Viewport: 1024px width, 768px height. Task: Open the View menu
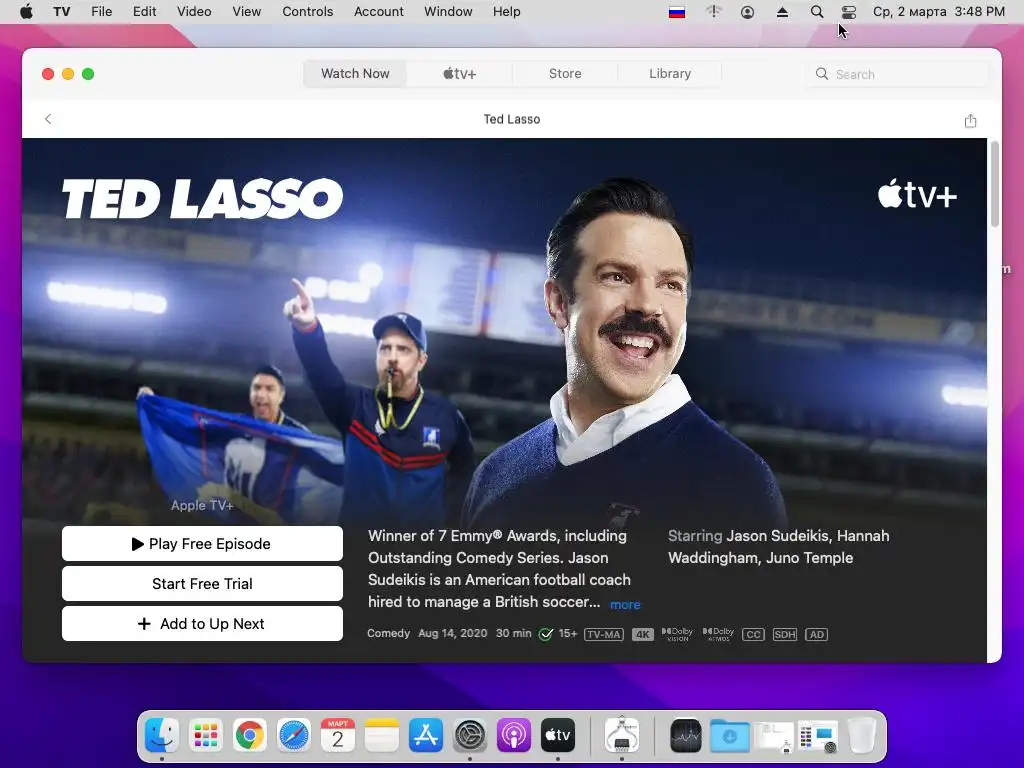246,12
